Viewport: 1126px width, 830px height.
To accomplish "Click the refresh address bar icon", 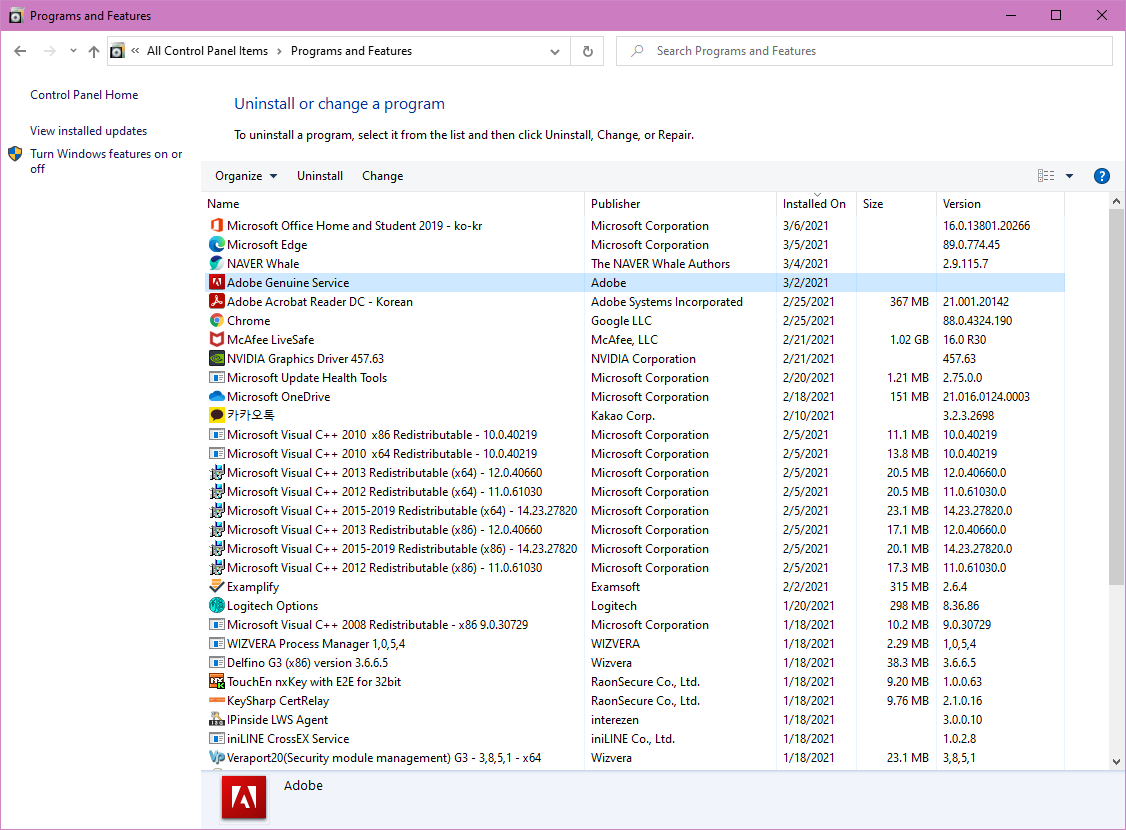I will pyautogui.click(x=587, y=51).
